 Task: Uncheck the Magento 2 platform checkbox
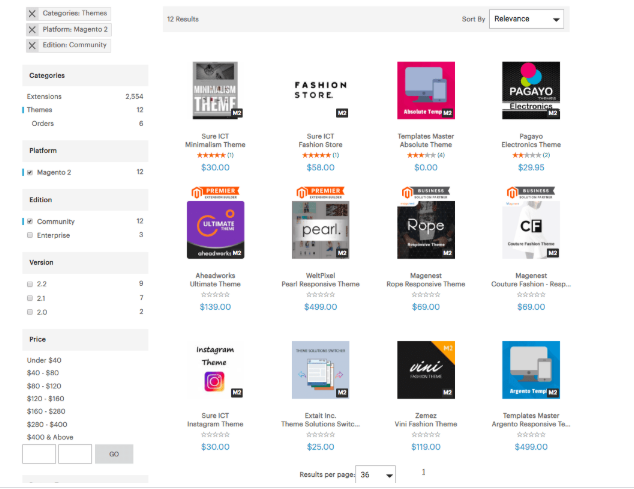(x=30, y=172)
